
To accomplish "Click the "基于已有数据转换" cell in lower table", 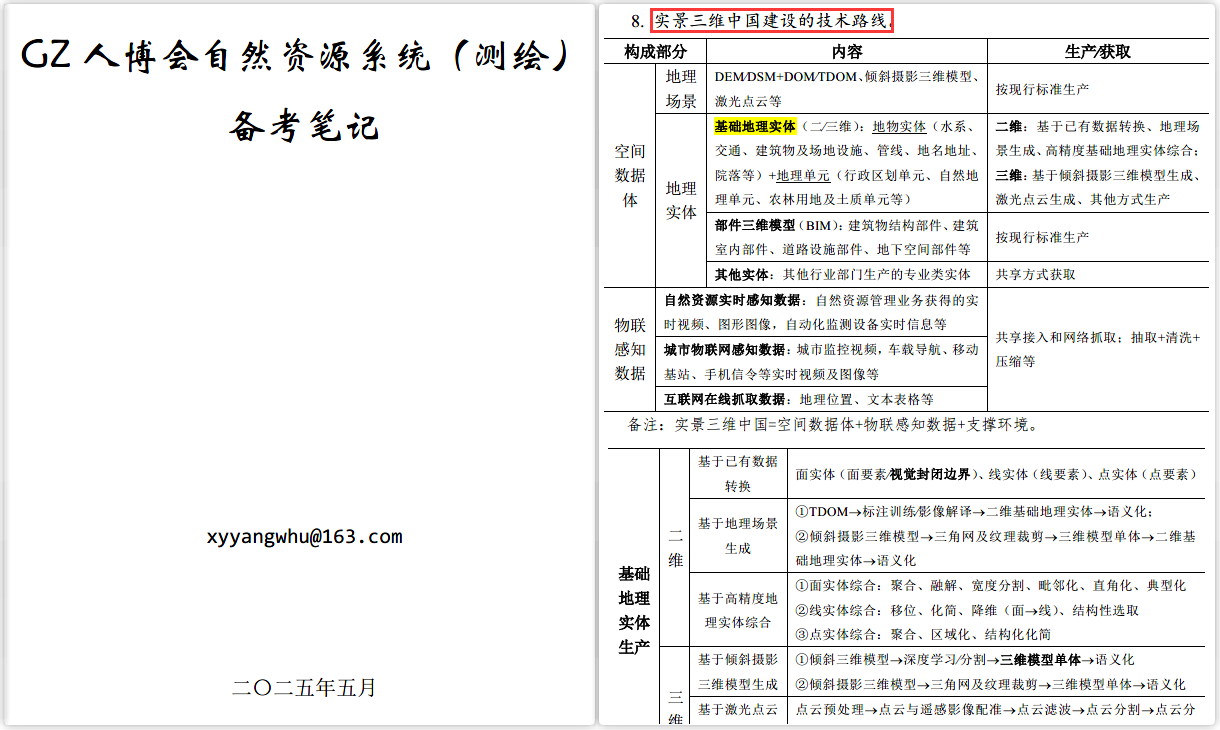I will click(738, 474).
